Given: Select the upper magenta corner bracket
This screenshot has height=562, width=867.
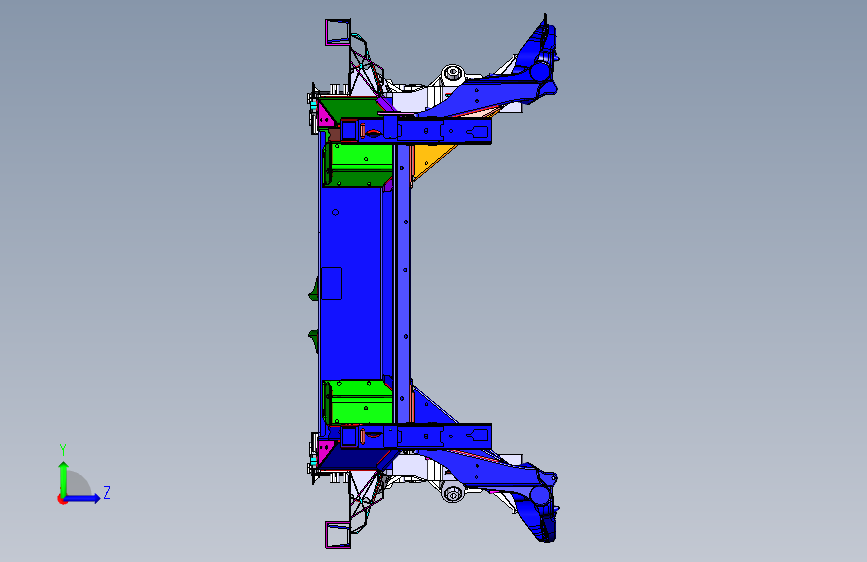Looking at the screenshot, I should pos(325,117).
